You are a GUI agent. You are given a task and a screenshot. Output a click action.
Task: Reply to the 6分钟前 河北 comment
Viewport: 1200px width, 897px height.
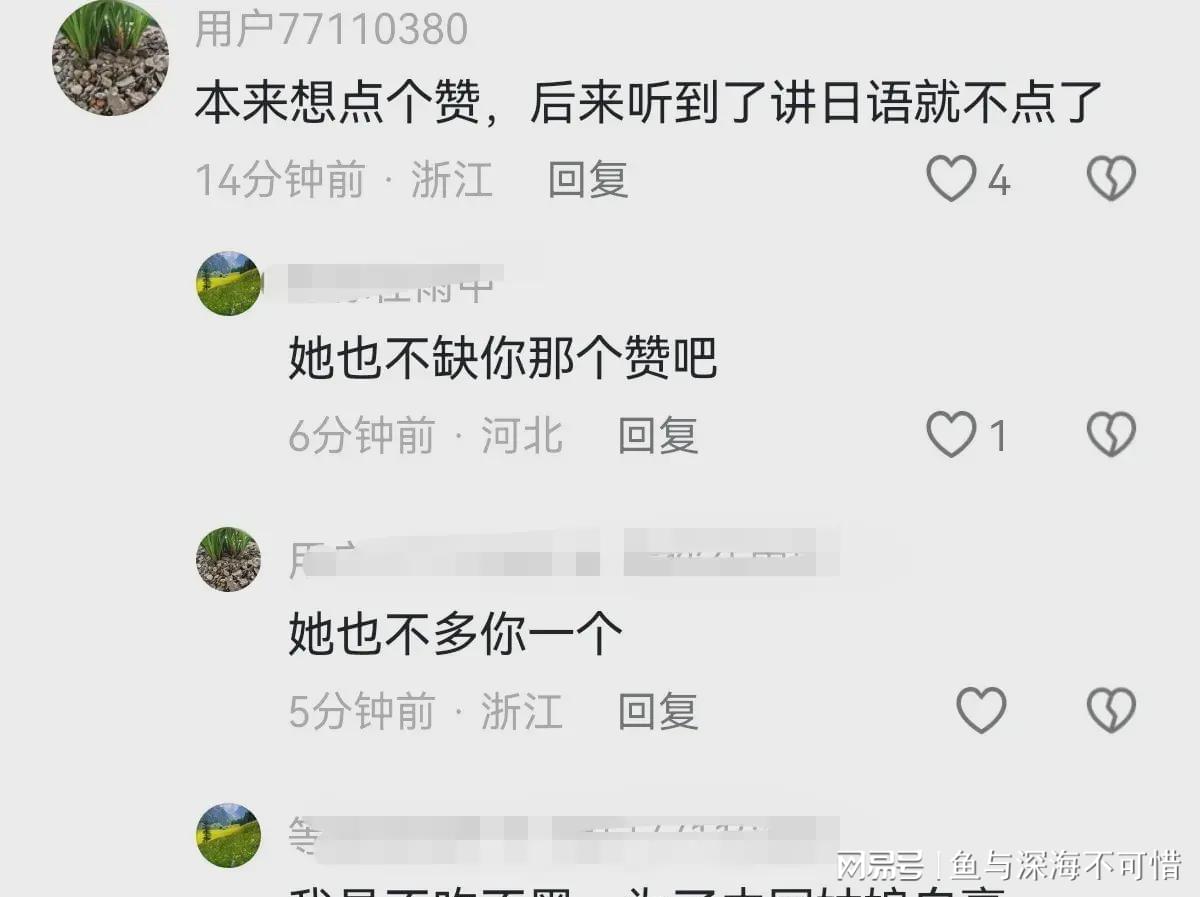point(658,436)
